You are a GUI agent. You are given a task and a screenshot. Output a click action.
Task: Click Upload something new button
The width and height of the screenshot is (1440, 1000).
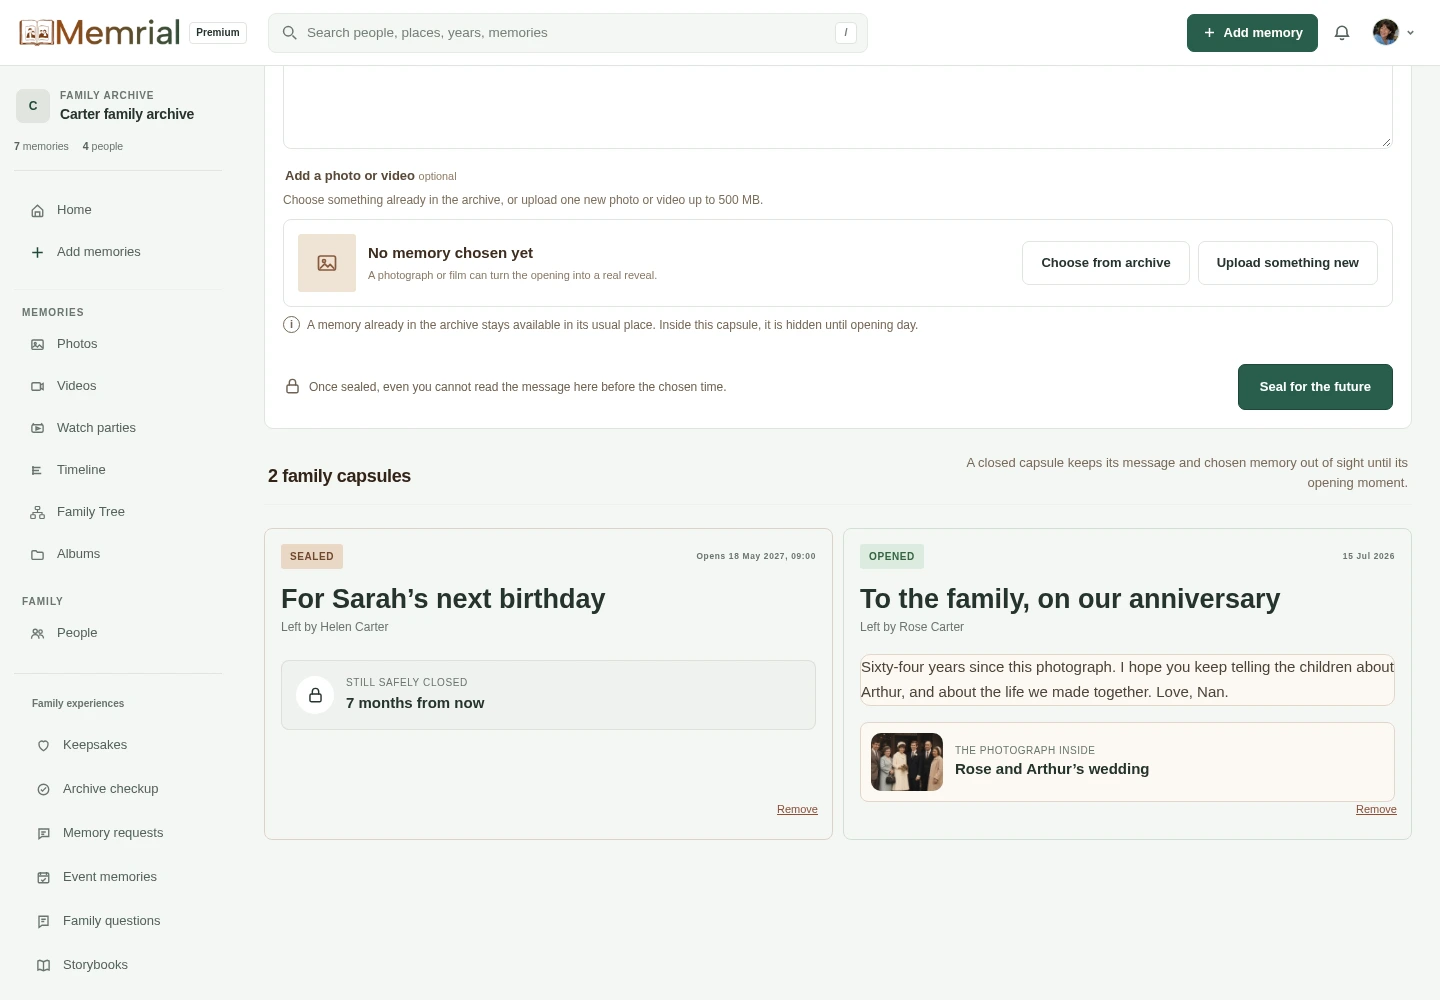tap(1288, 263)
